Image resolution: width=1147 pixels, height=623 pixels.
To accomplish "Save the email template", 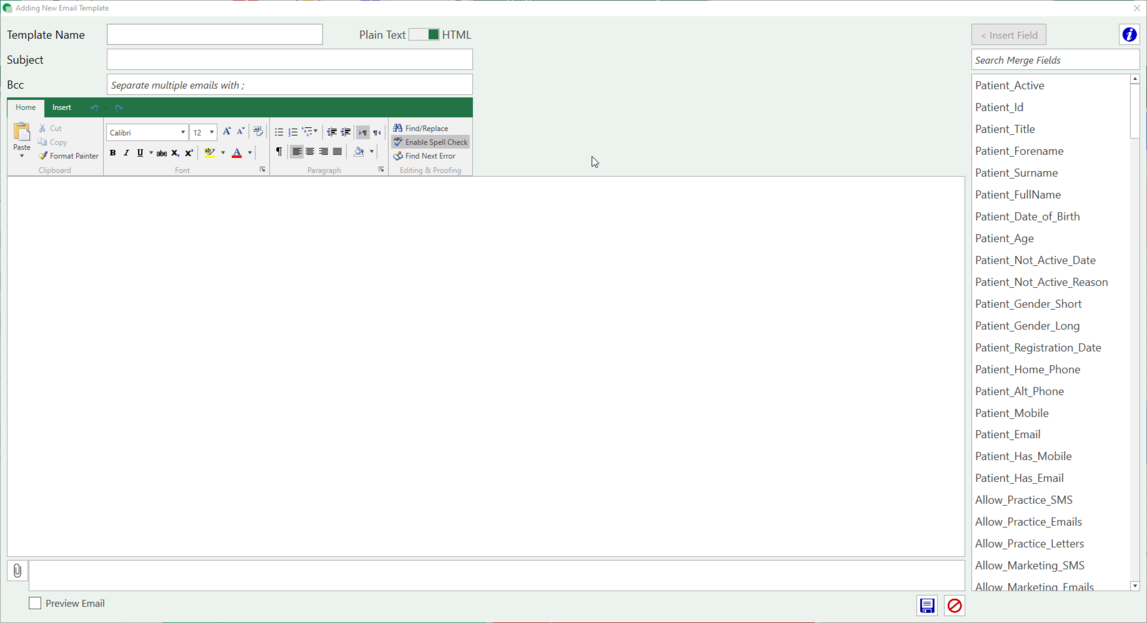I will (926, 605).
